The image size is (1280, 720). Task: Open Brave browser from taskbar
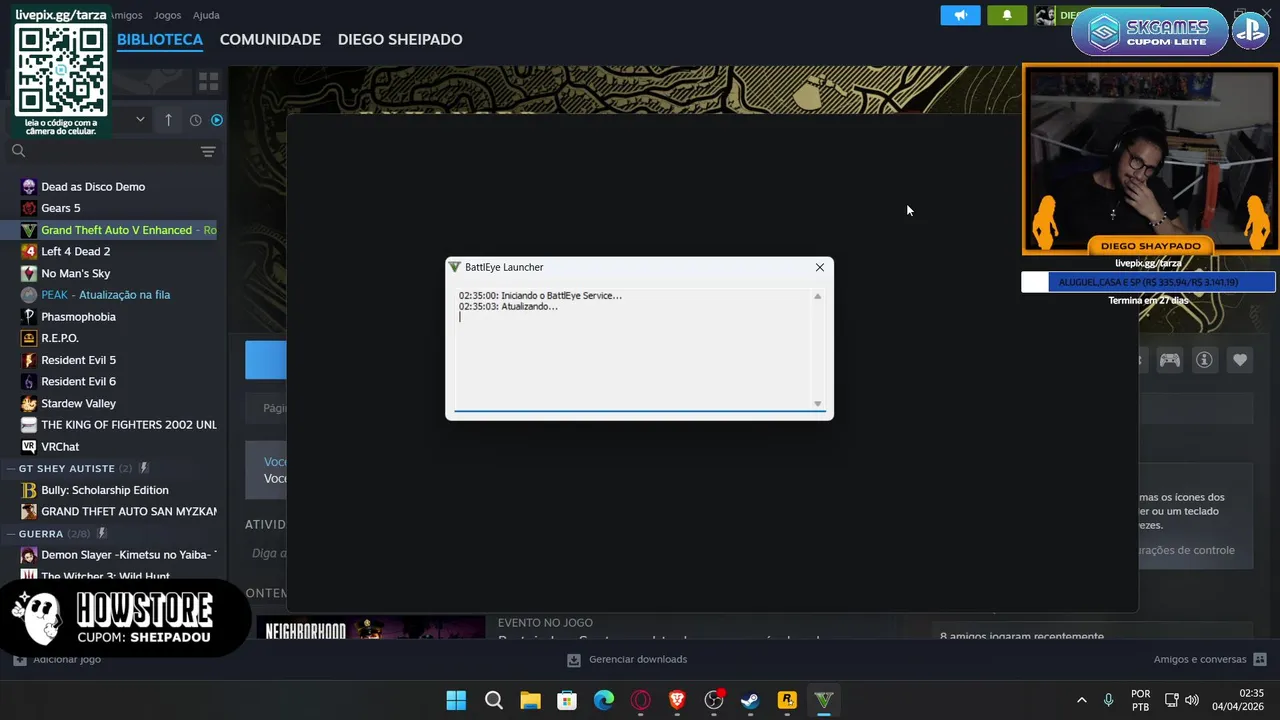[677, 700]
